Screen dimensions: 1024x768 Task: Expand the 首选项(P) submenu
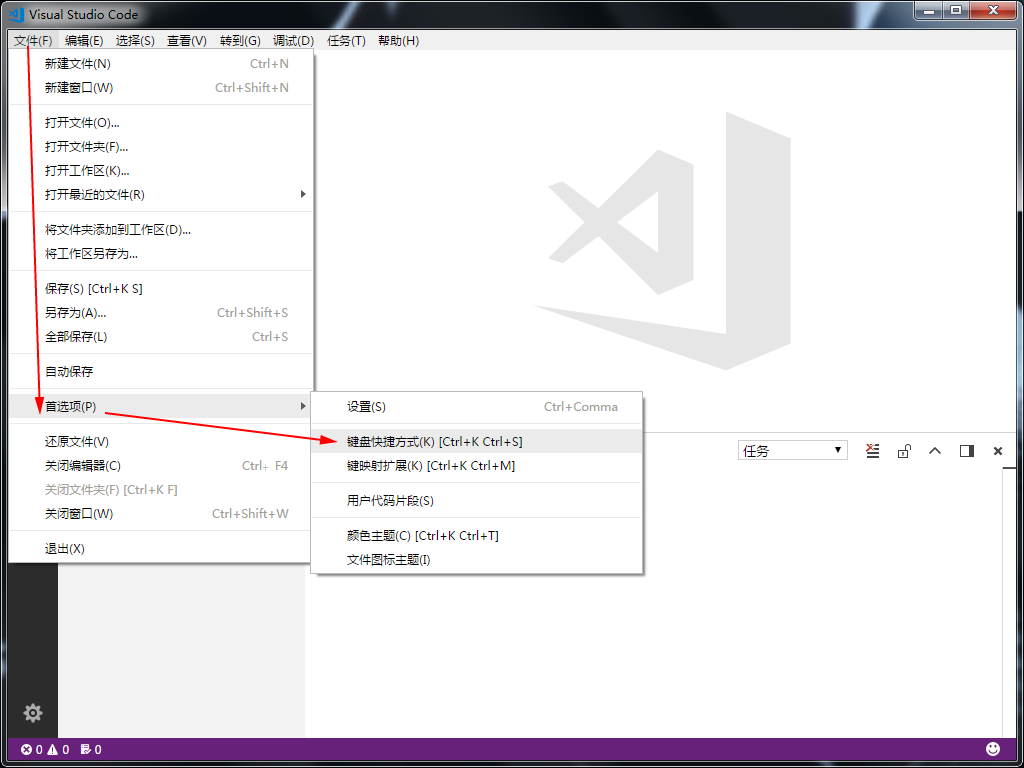[x=161, y=406]
